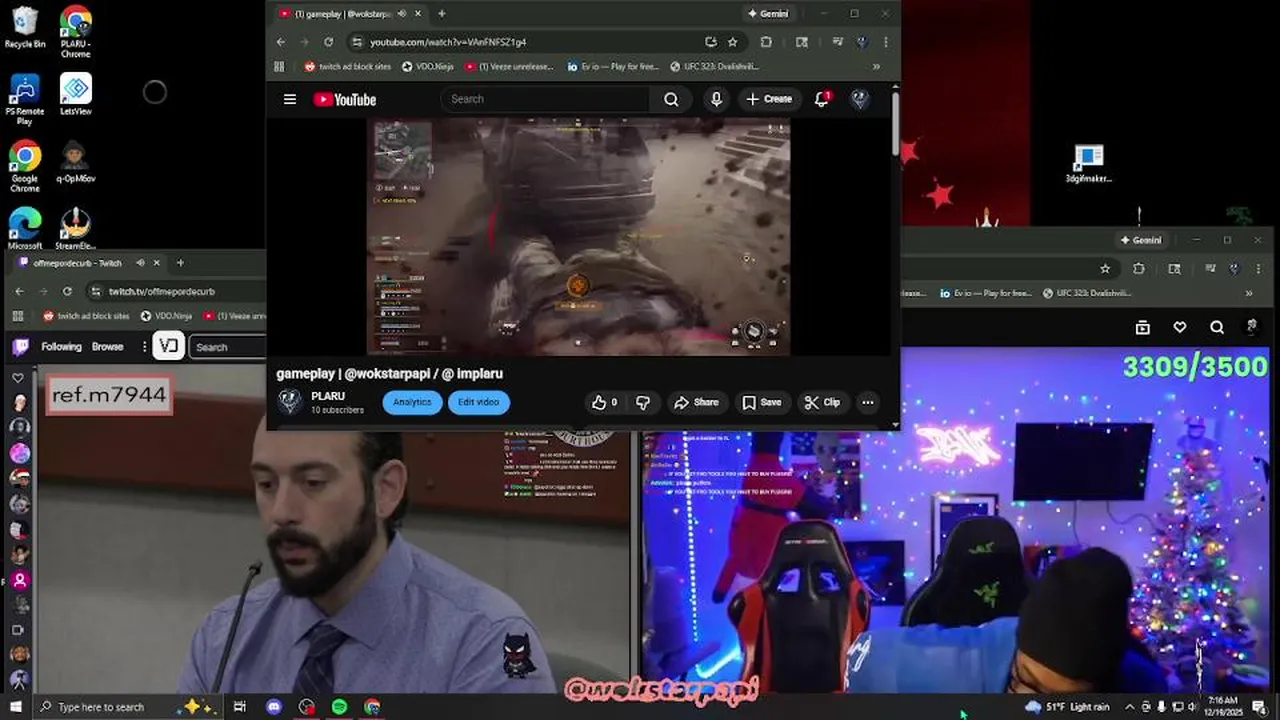This screenshot has width=1280, height=720.
Task: Bookmark the page in right Chrome window
Action: [1105, 268]
